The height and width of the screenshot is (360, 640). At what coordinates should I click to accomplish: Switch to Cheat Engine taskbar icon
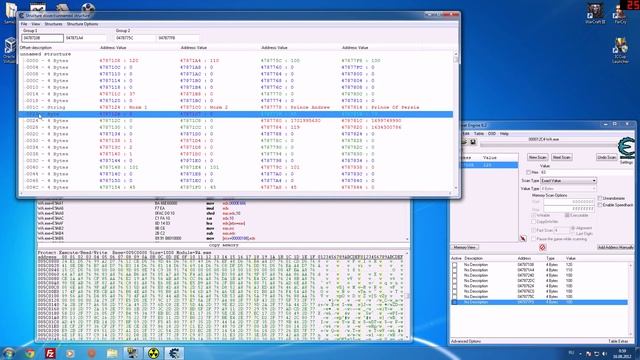point(174,353)
